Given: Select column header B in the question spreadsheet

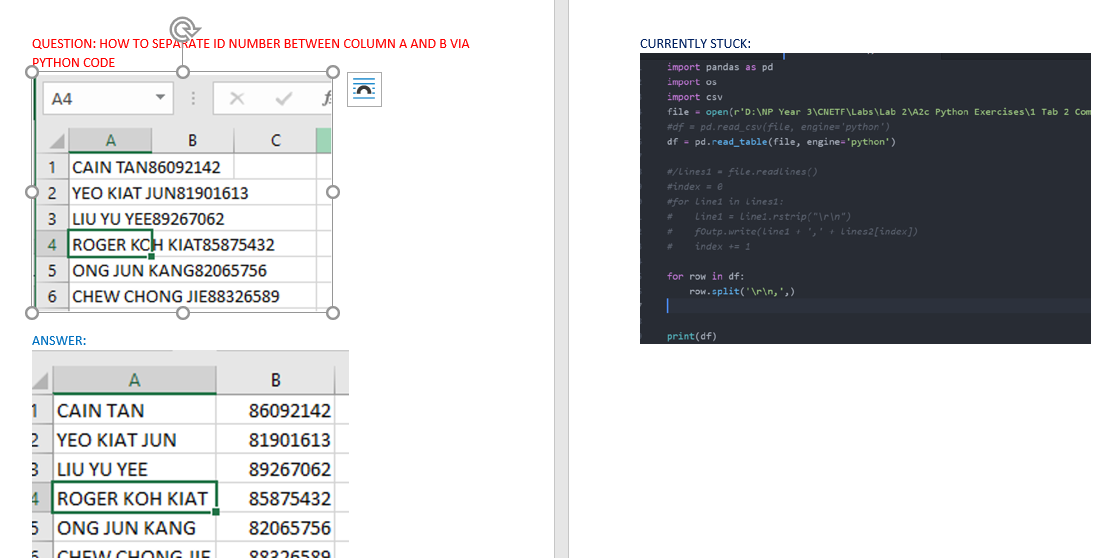Looking at the screenshot, I should click(192, 141).
